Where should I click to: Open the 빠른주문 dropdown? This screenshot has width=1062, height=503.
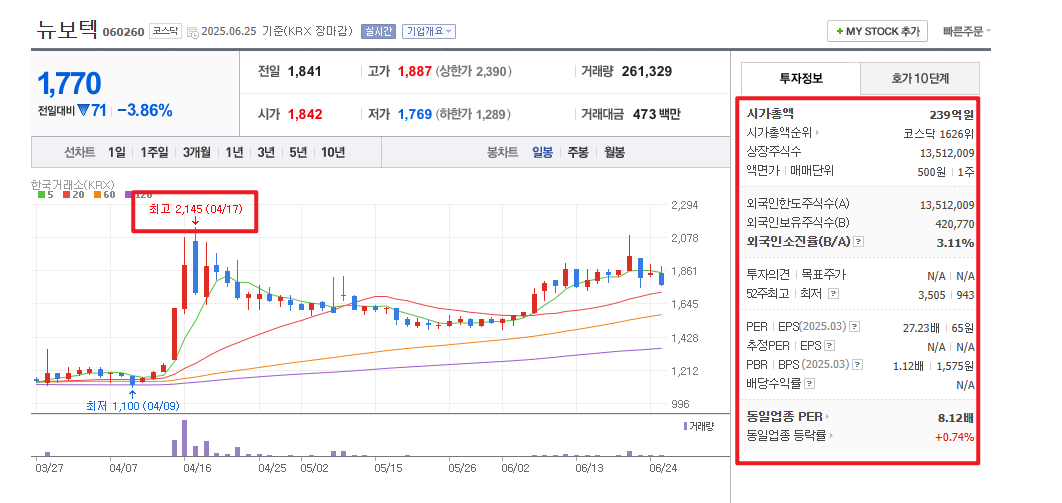pyautogui.click(x=967, y=31)
